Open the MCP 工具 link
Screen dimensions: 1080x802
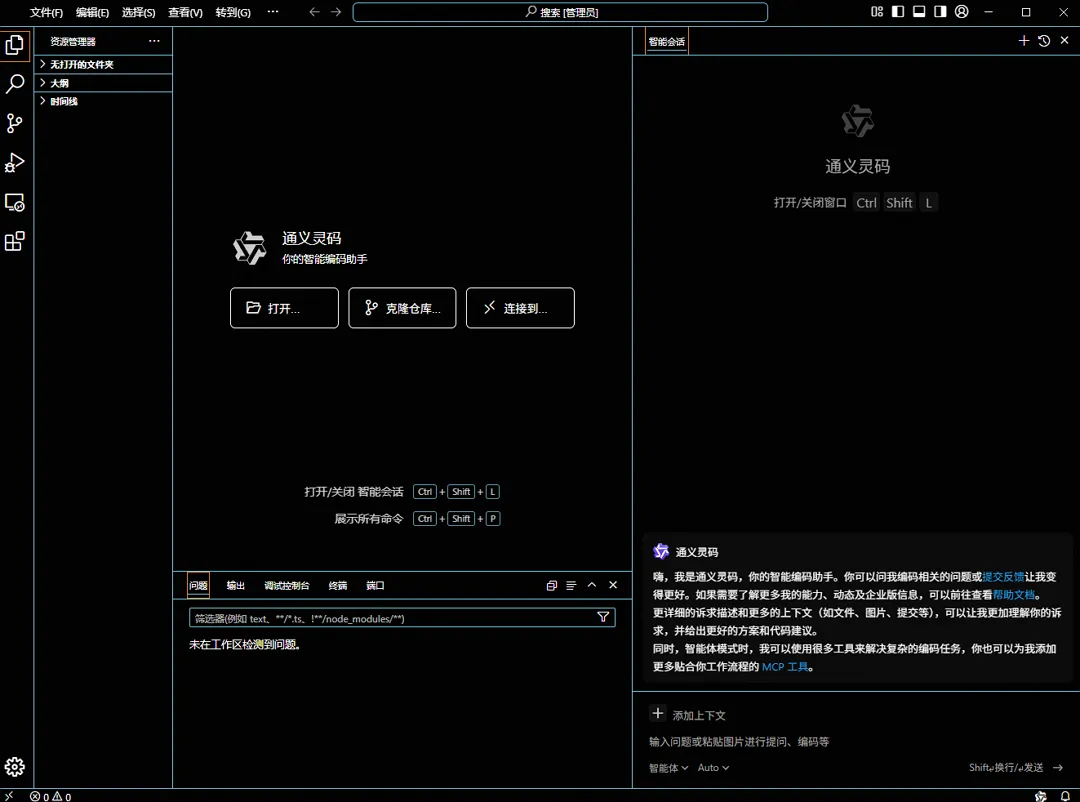tap(785, 667)
